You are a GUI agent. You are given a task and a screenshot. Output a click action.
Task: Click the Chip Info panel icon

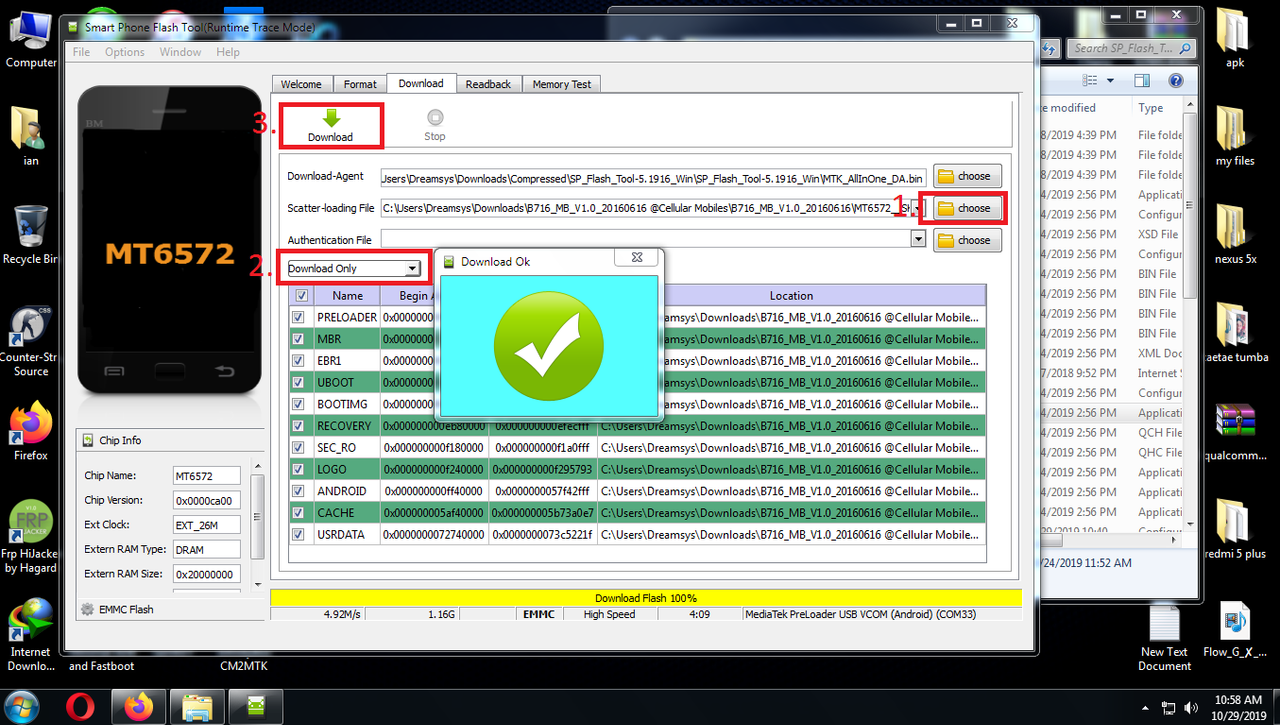tap(88, 440)
